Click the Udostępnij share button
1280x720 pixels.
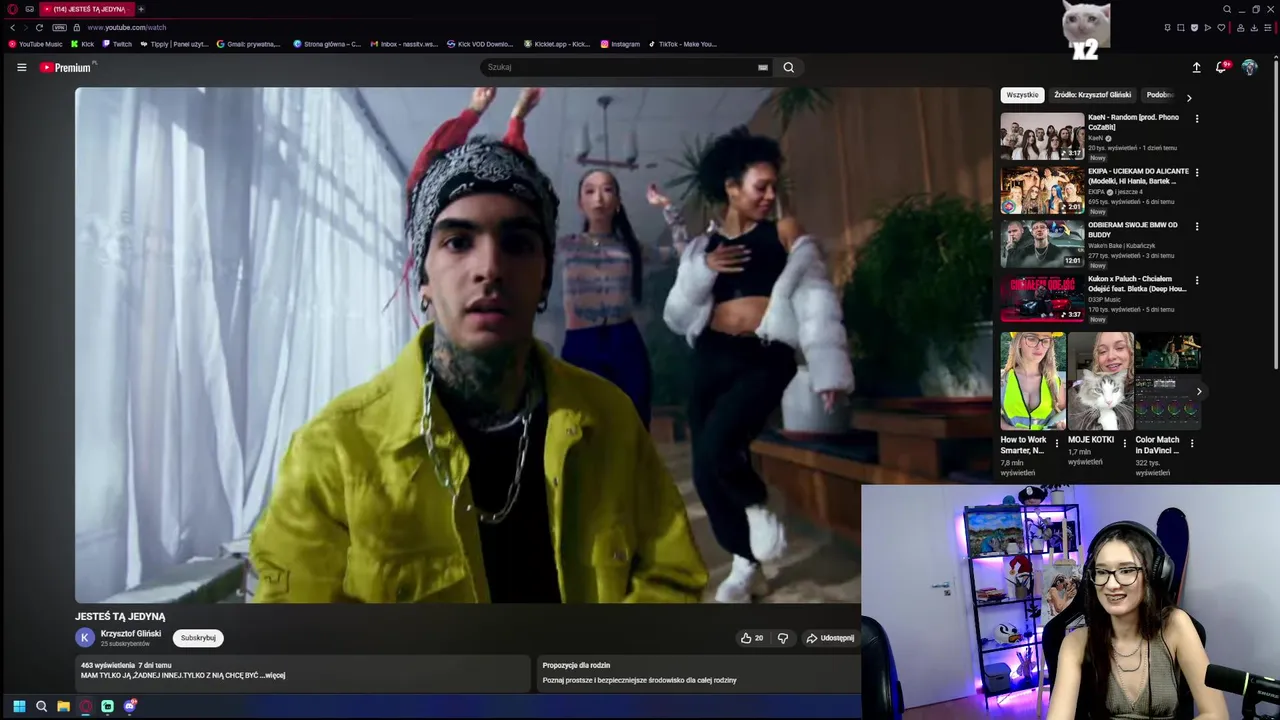(830, 638)
